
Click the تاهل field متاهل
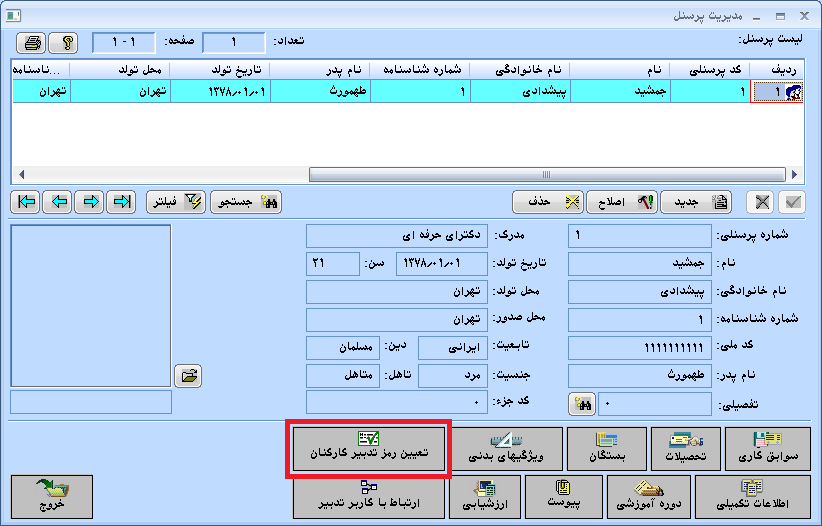pos(343,375)
